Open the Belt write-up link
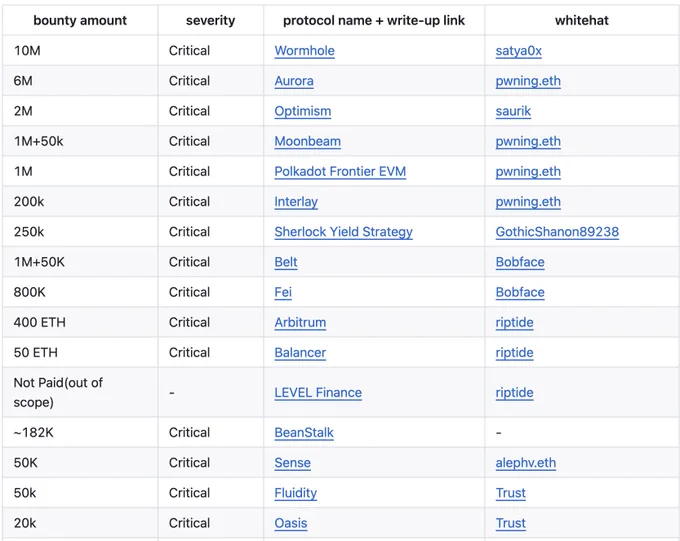Screen dimensions: 680x541 click(286, 262)
